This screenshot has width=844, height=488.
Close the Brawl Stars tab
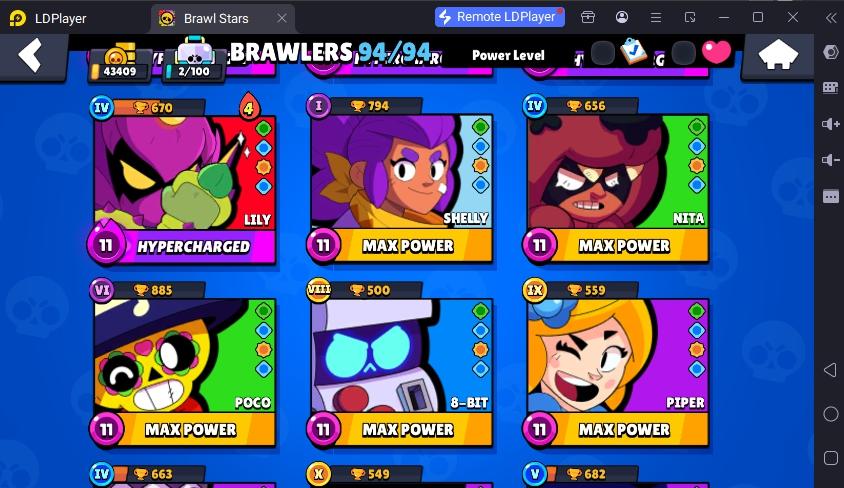coord(282,18)
